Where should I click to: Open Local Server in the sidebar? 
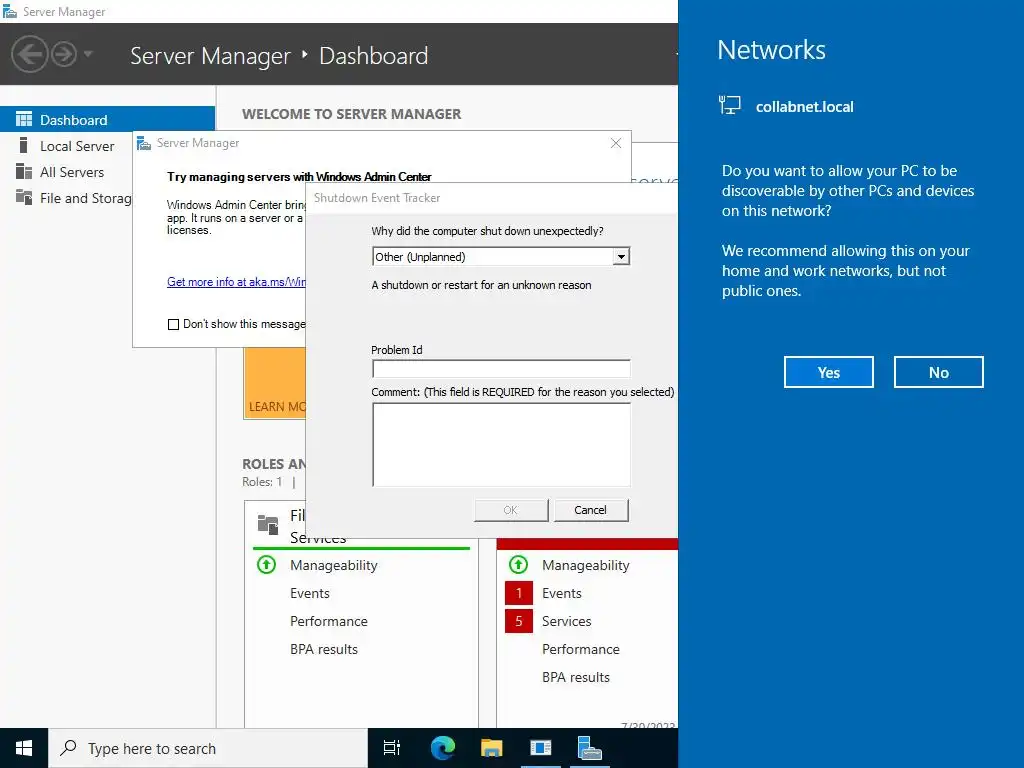coord(77,146)
